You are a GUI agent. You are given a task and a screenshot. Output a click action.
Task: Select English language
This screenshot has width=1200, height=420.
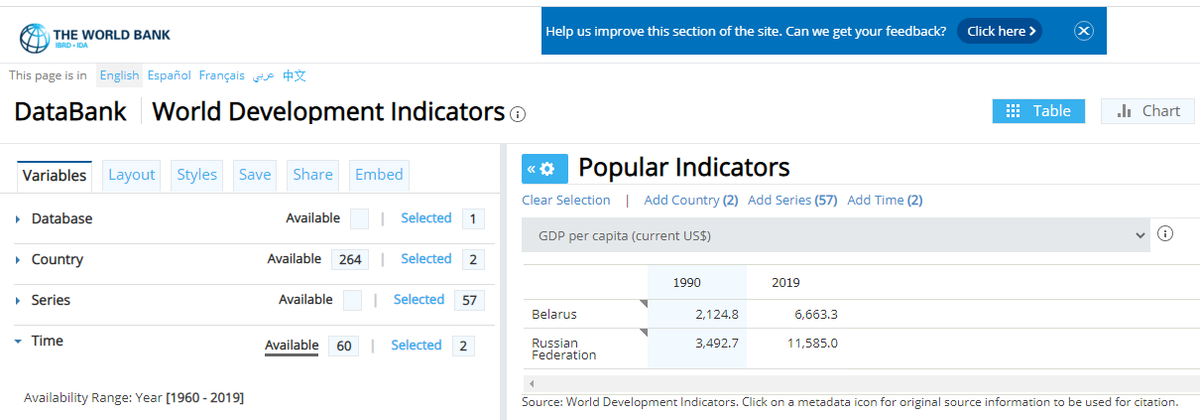click(x=119, y=76)
